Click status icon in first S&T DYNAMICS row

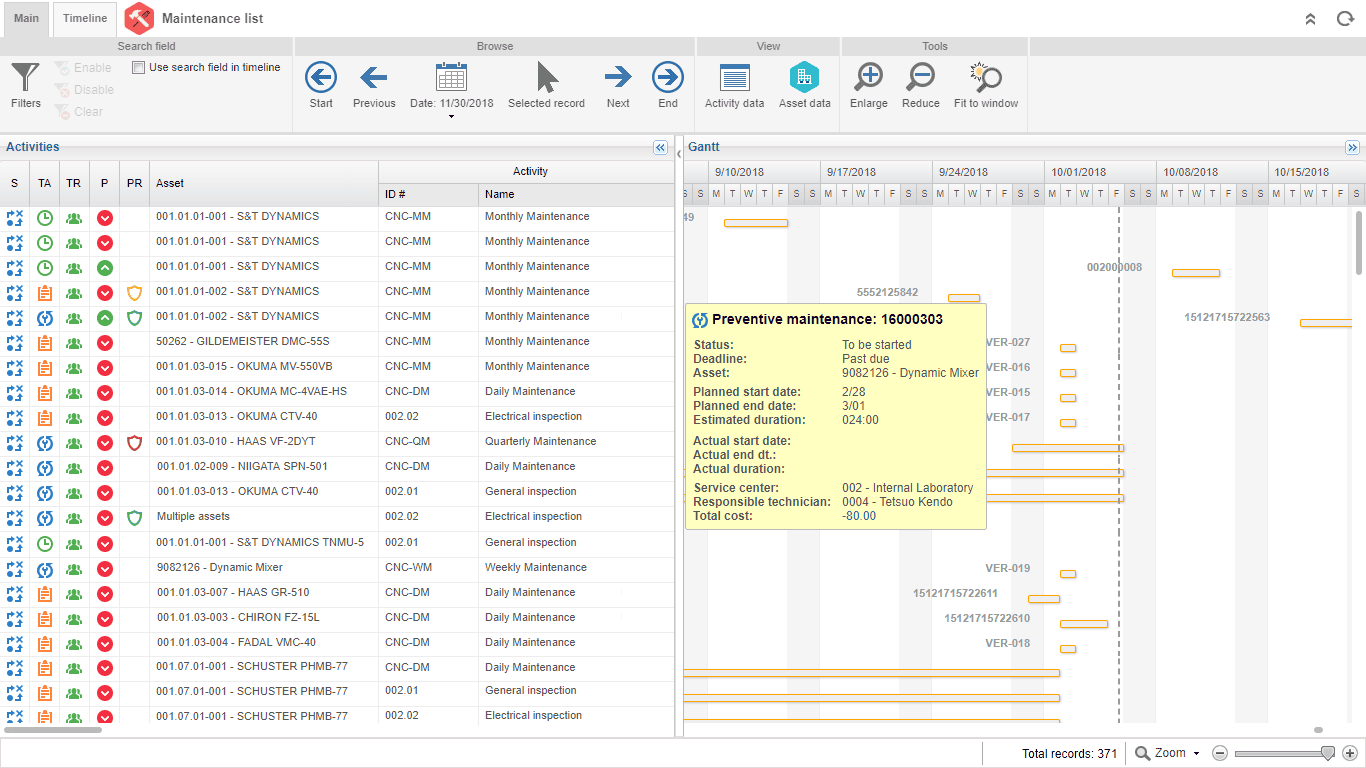[15, 217]
